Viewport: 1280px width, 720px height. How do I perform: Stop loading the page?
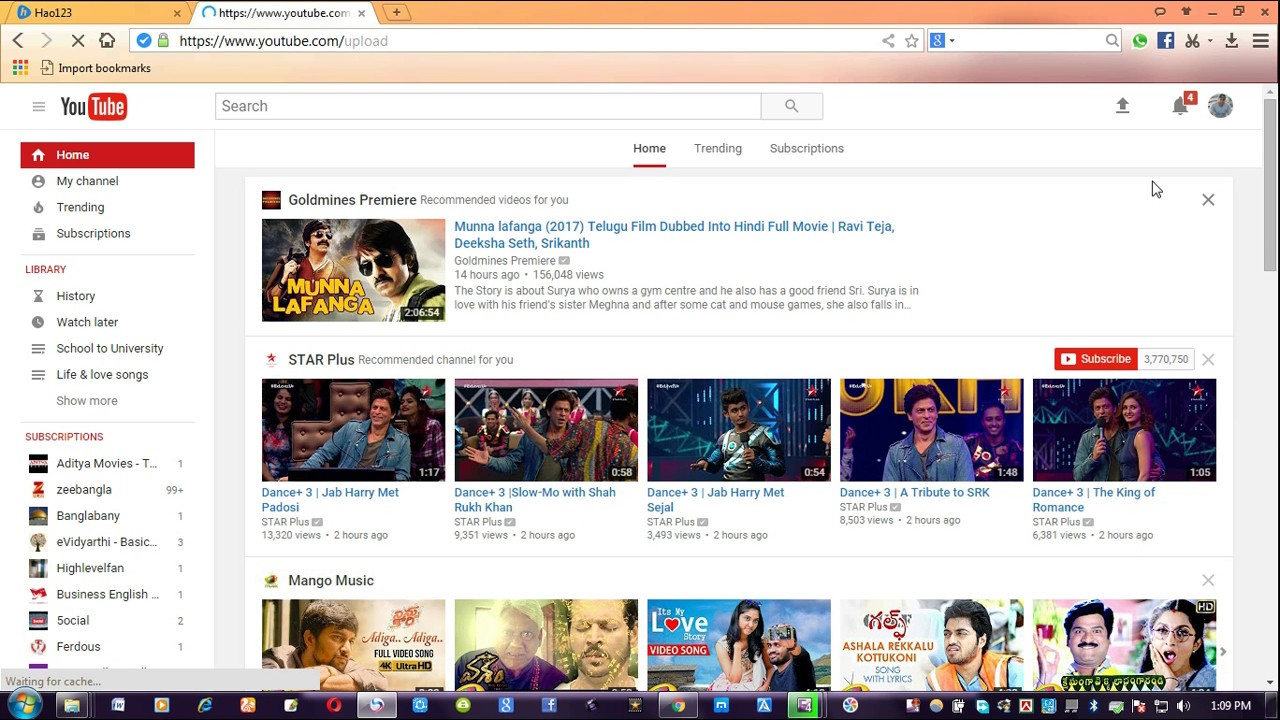(x=77, y=40)
